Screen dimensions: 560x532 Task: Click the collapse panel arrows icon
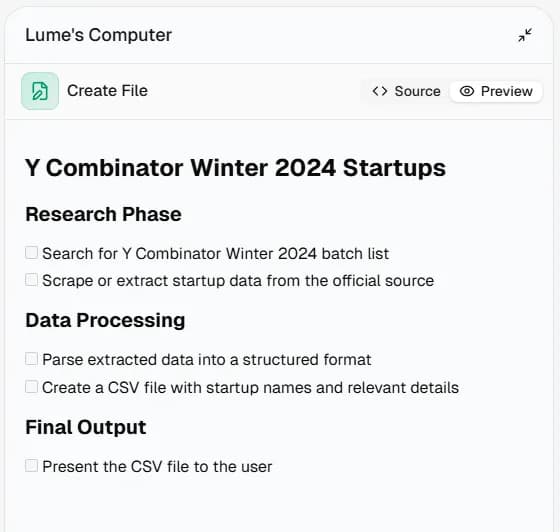(x=525, y=35)
